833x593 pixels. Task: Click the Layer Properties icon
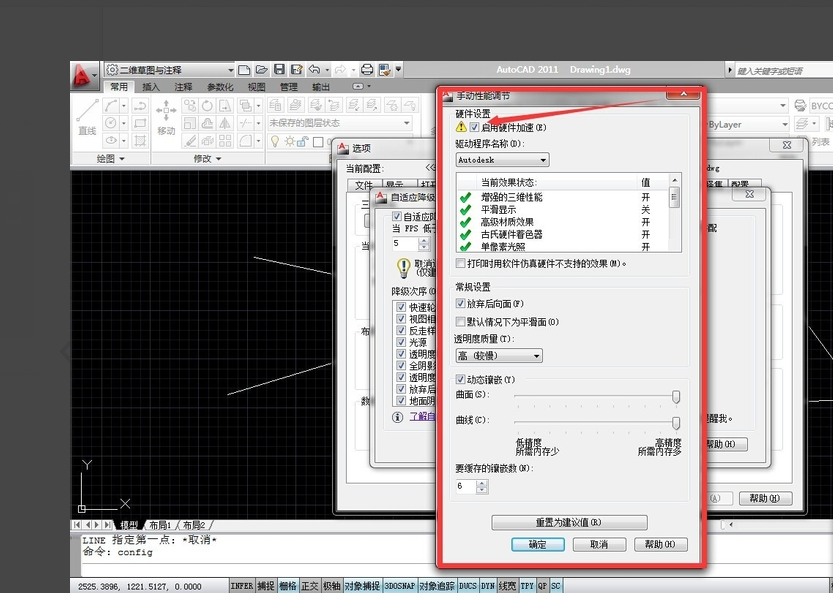pyautogui.click(x=275, y=105)
